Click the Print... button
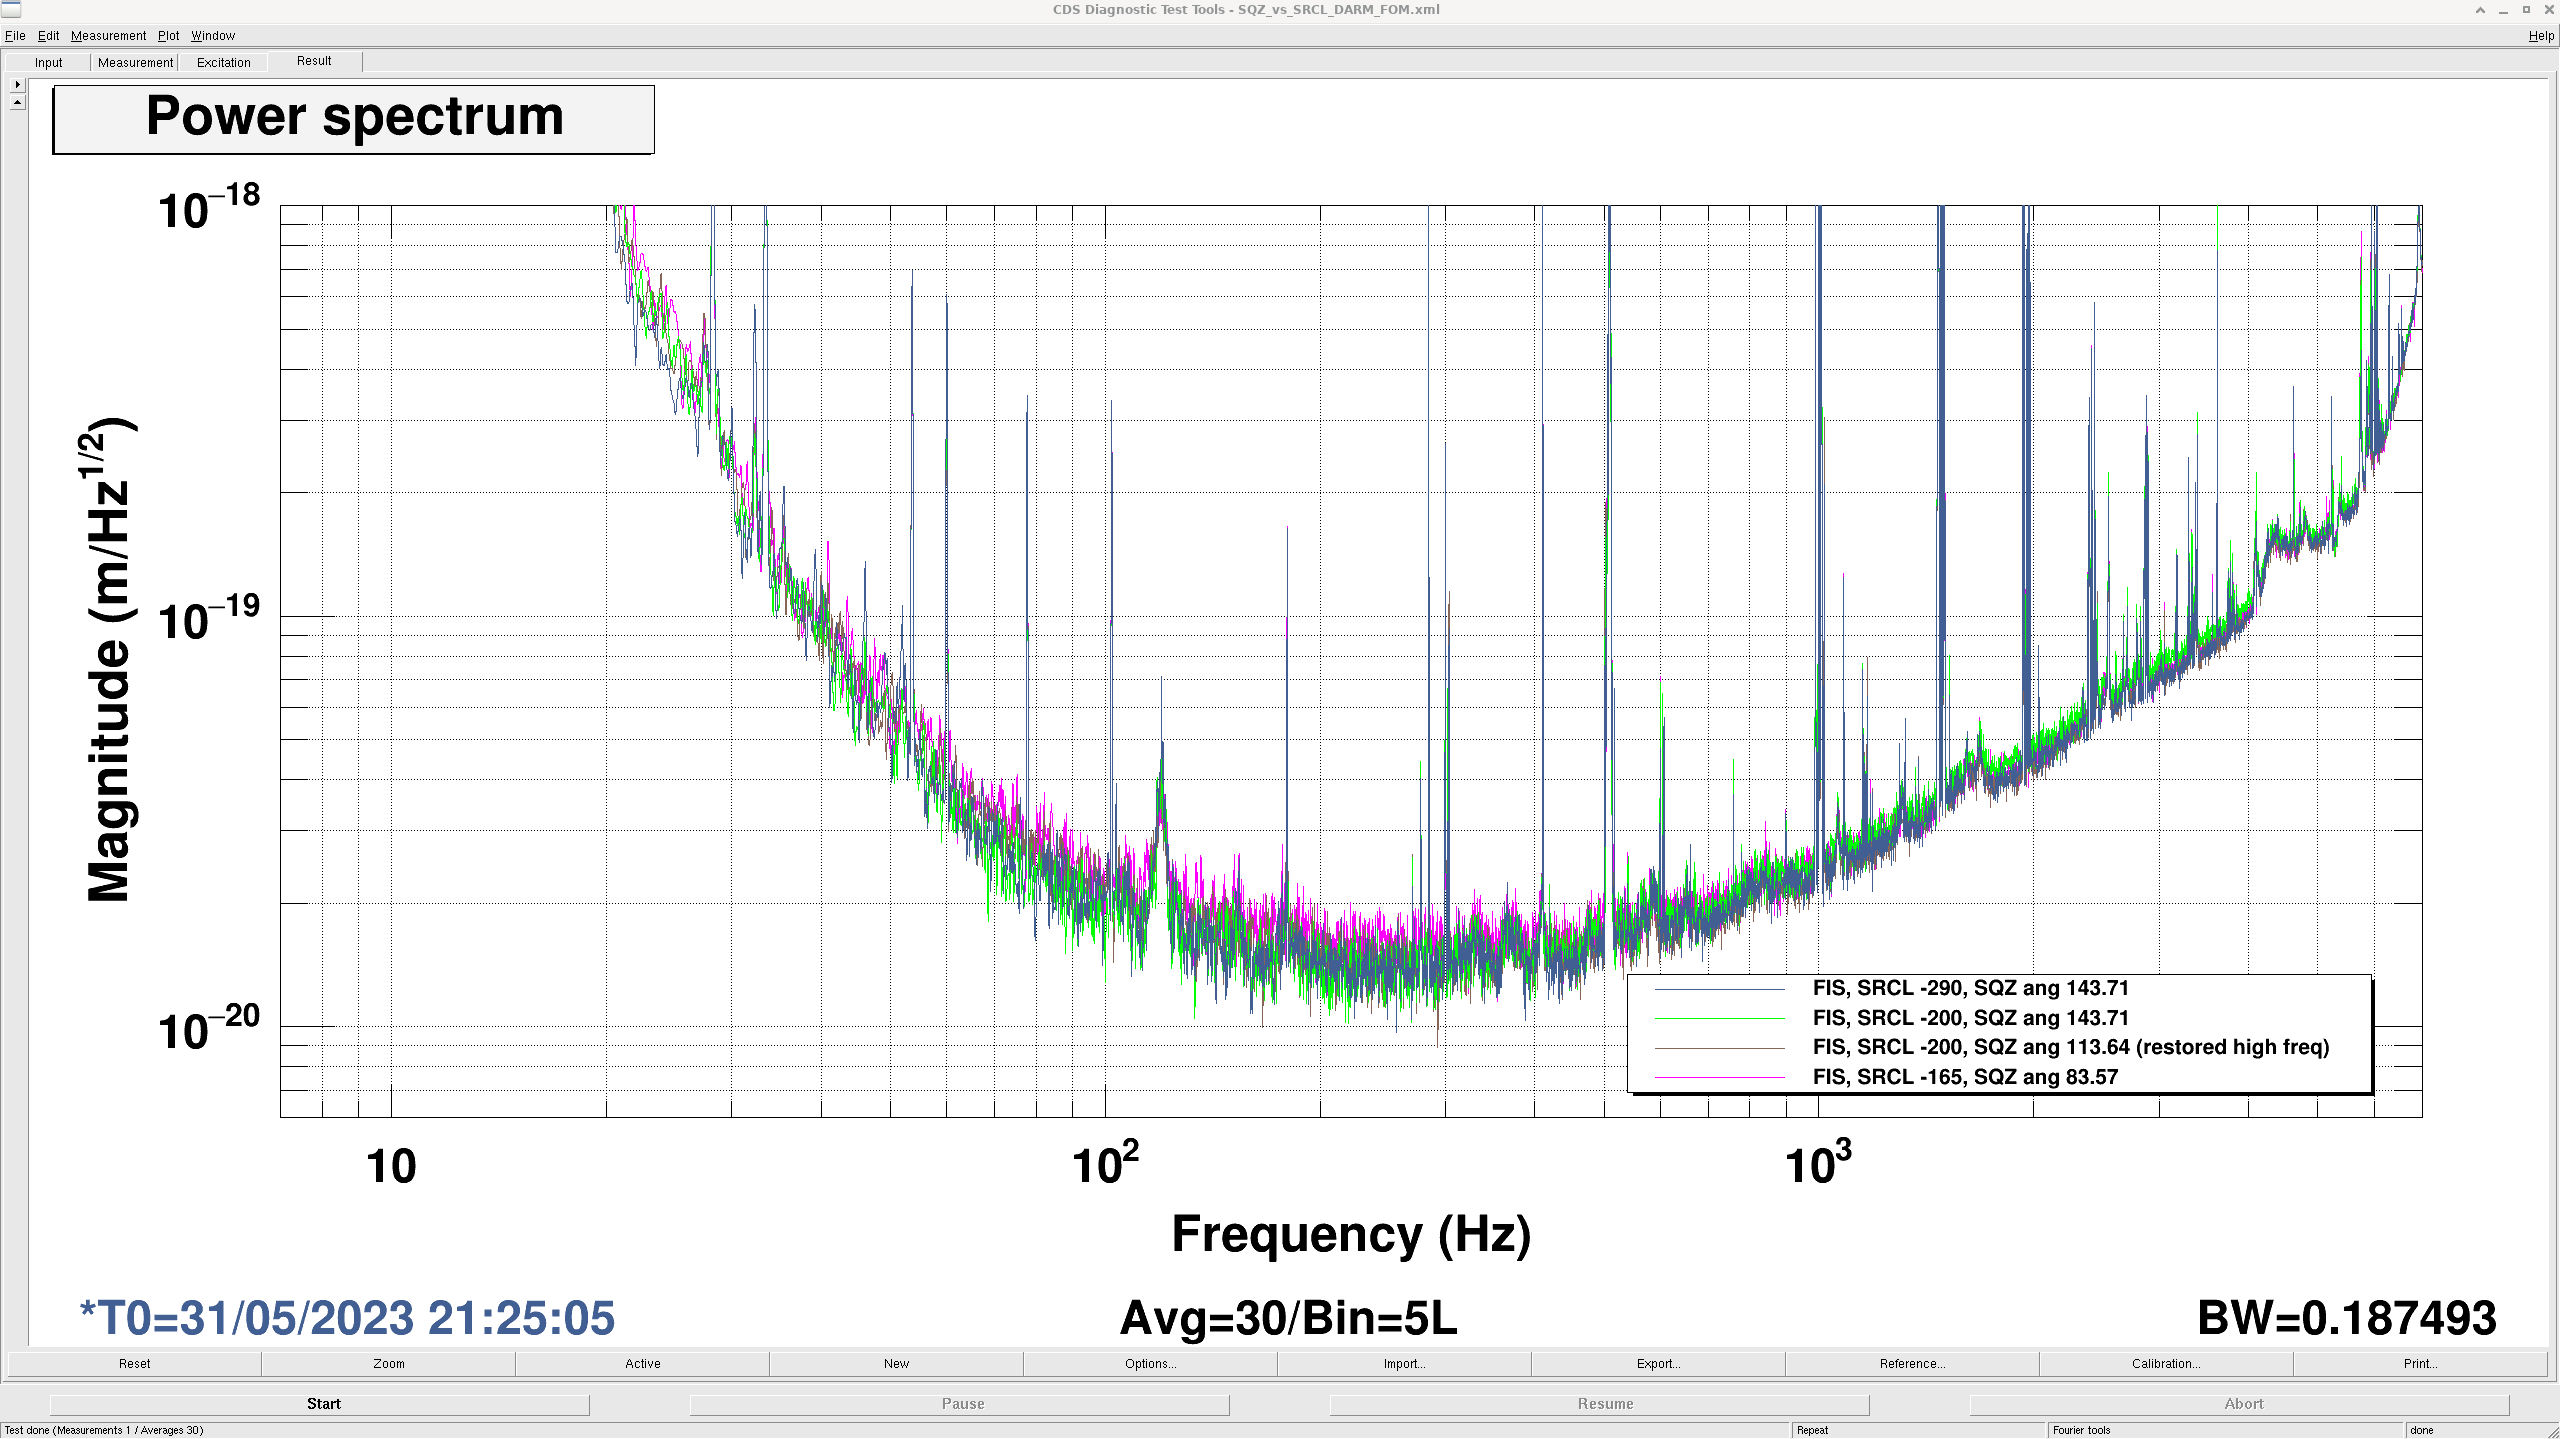Viewport: 2560px width, 1439px height. coord(2419,1363)
